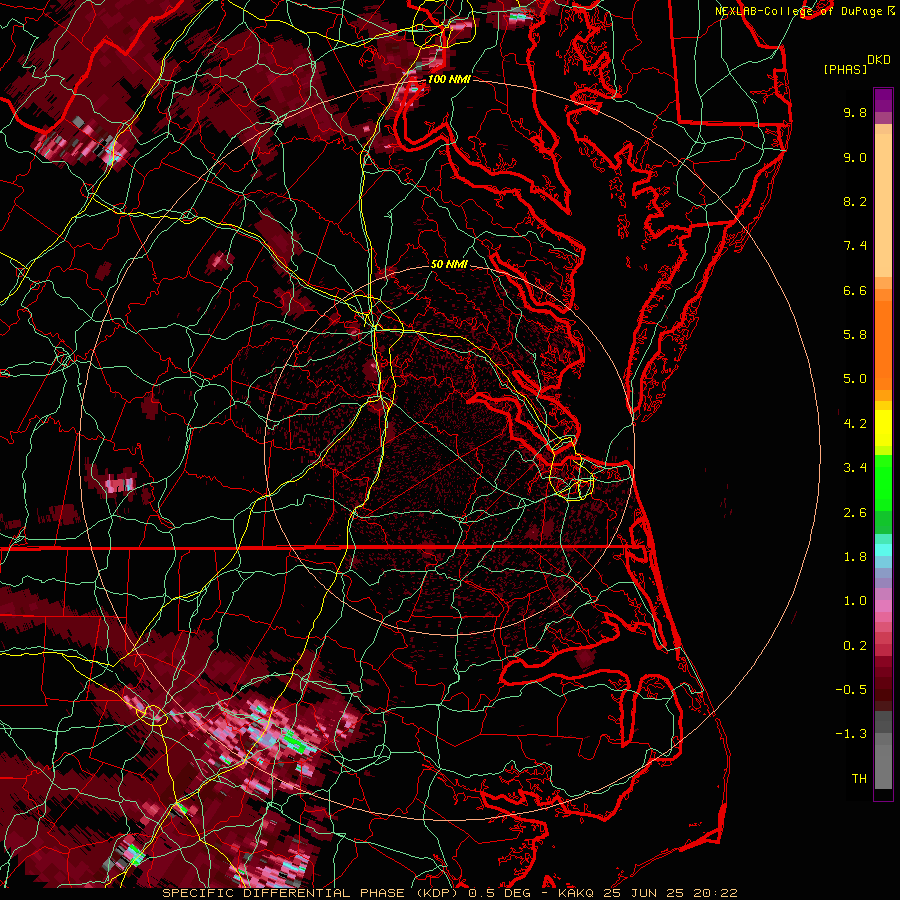Pick the pink color scale segment

coord(883,606)
